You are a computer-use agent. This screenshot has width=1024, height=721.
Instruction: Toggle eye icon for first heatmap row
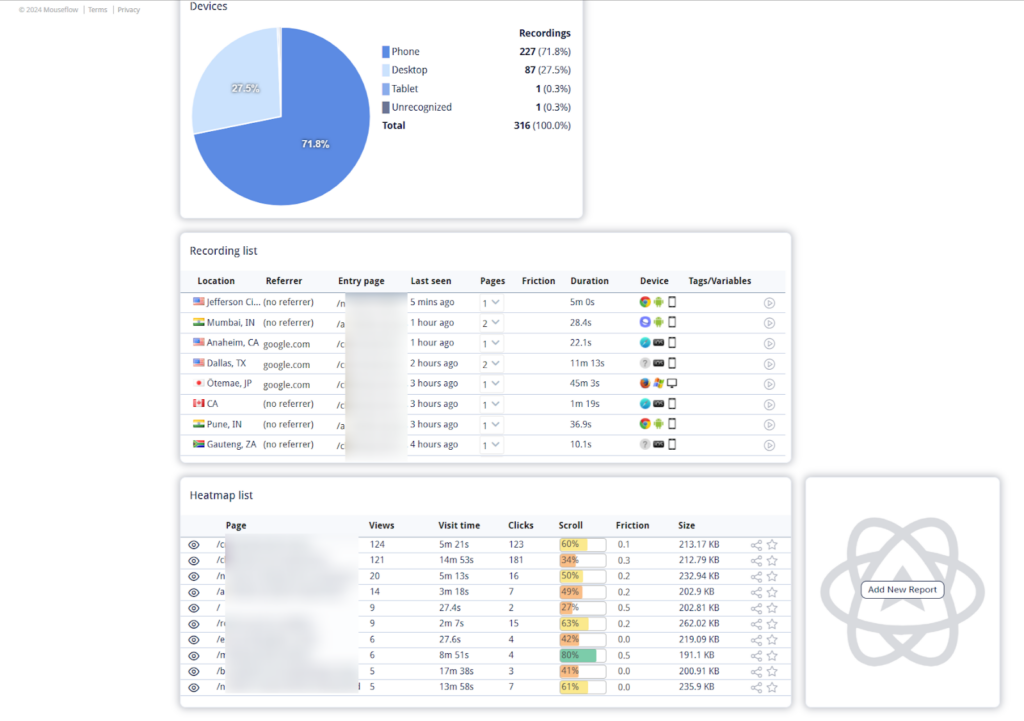coord(194,545)
